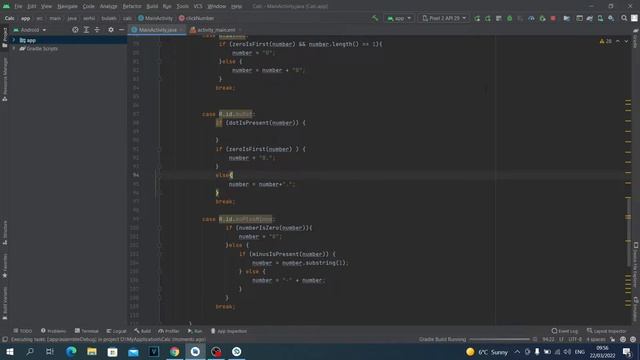This screenshot has width=640, height=360.
Task: Open the Edit menu
Action: 31,6
